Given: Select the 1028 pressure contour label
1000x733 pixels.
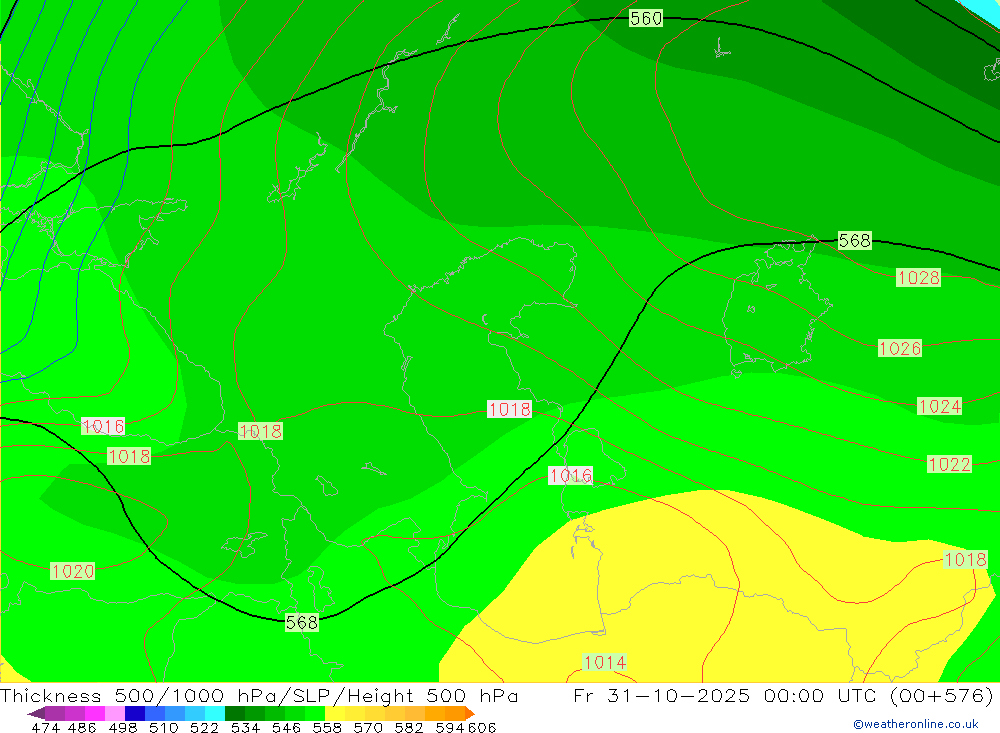Looking at the screenshot, I should coord(918,278).
